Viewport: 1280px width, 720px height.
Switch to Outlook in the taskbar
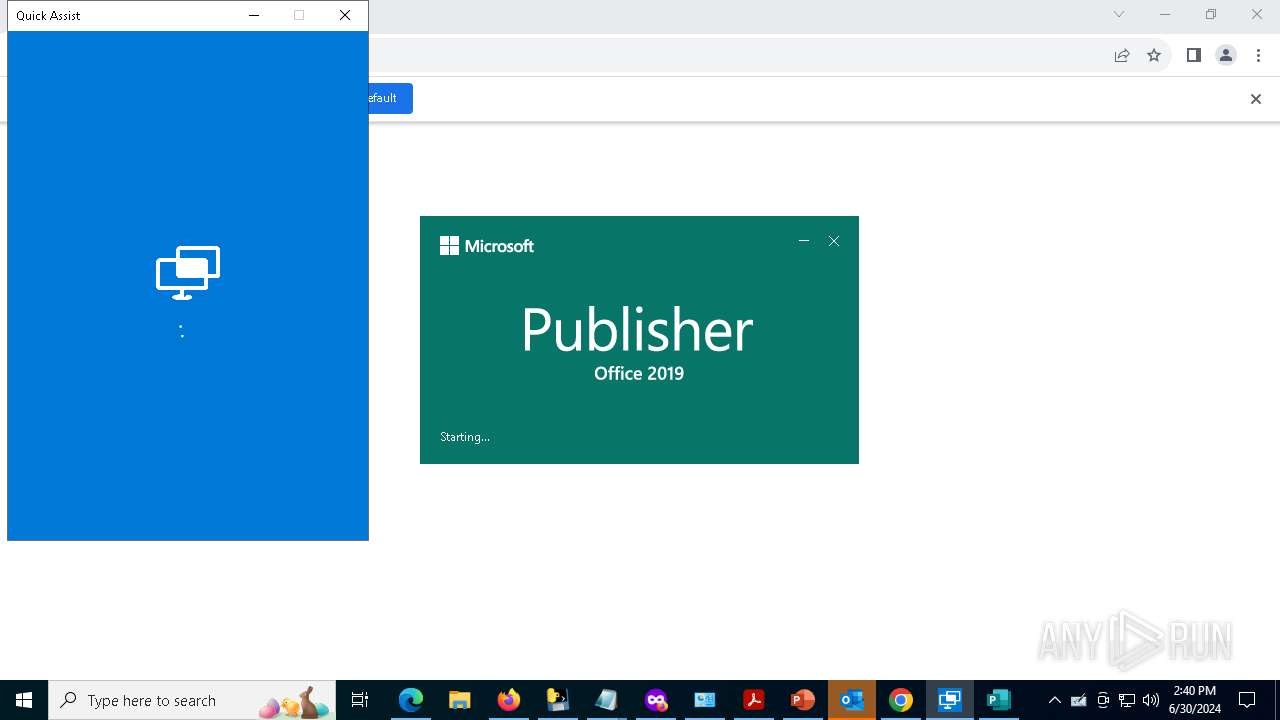[x=852, y=700]
